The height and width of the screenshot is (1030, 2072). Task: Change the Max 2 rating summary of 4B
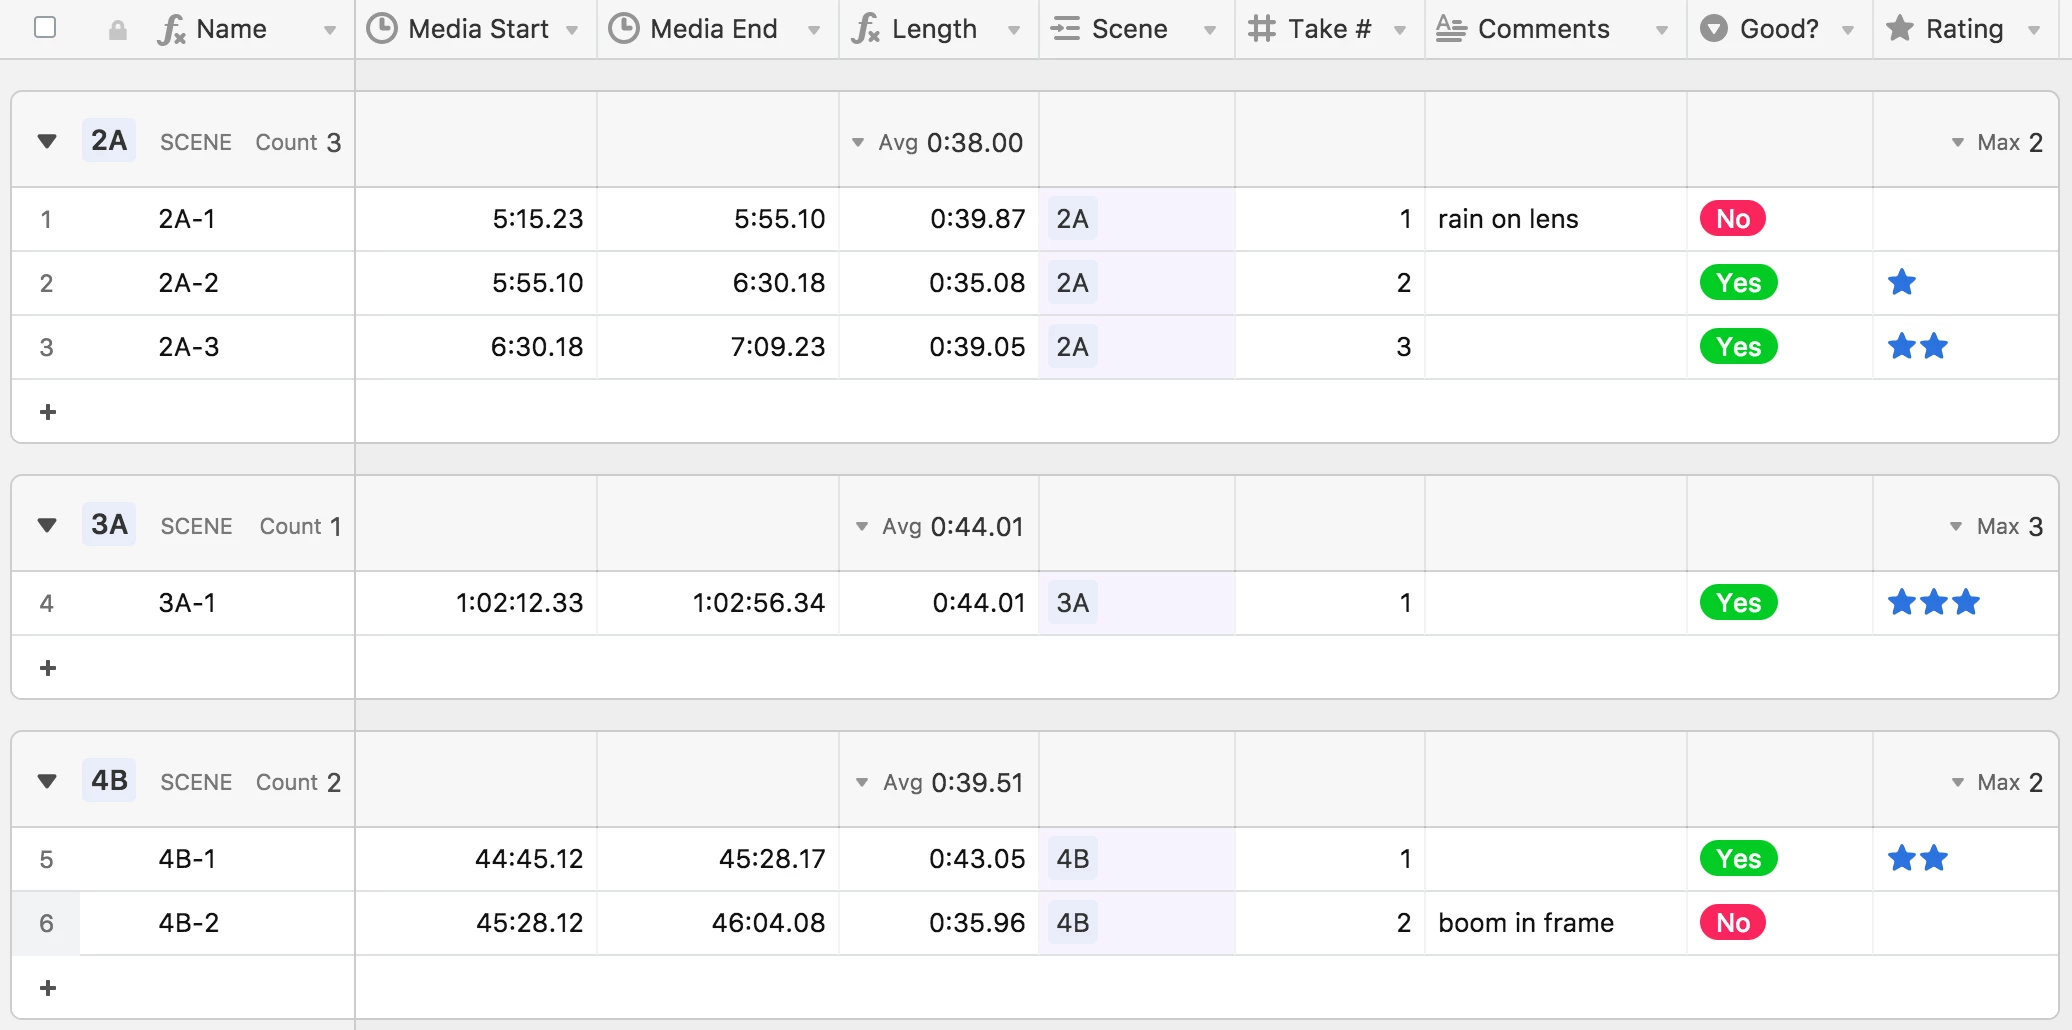1997,782
